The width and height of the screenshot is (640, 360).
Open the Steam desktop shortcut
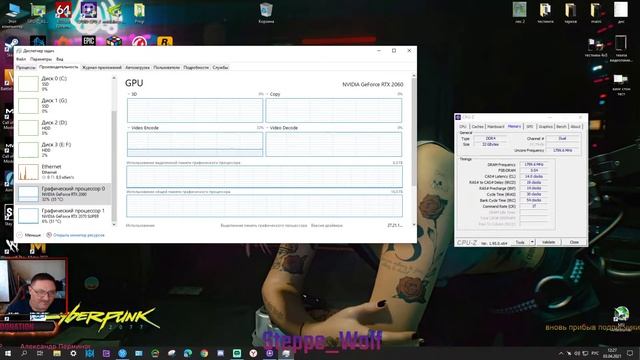(11, 44)
